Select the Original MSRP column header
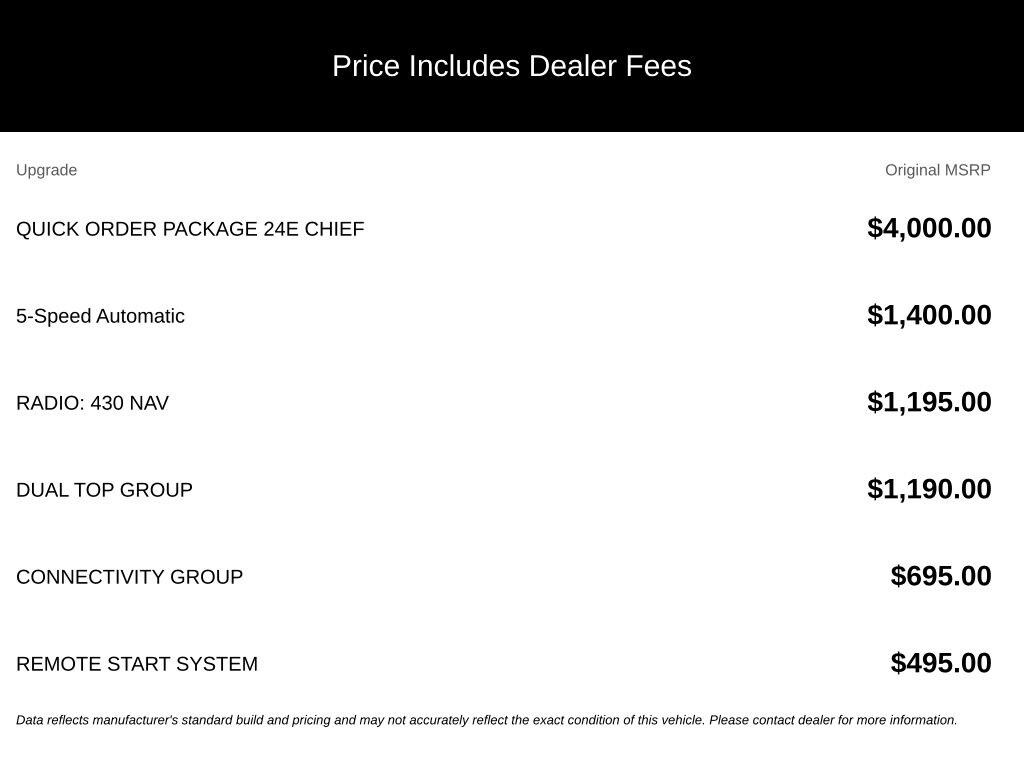Viewport: 1024px width, 768px height. point(937,170)
